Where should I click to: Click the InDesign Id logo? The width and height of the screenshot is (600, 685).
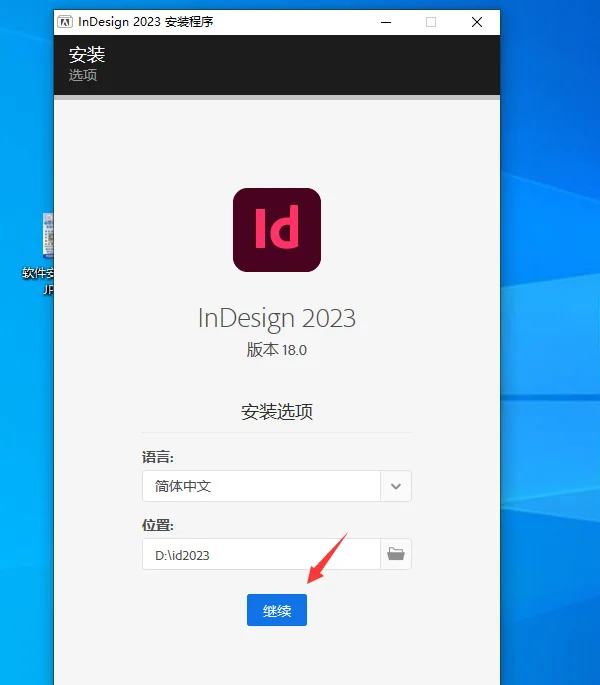pyautogui.click(x=277, y=230)
